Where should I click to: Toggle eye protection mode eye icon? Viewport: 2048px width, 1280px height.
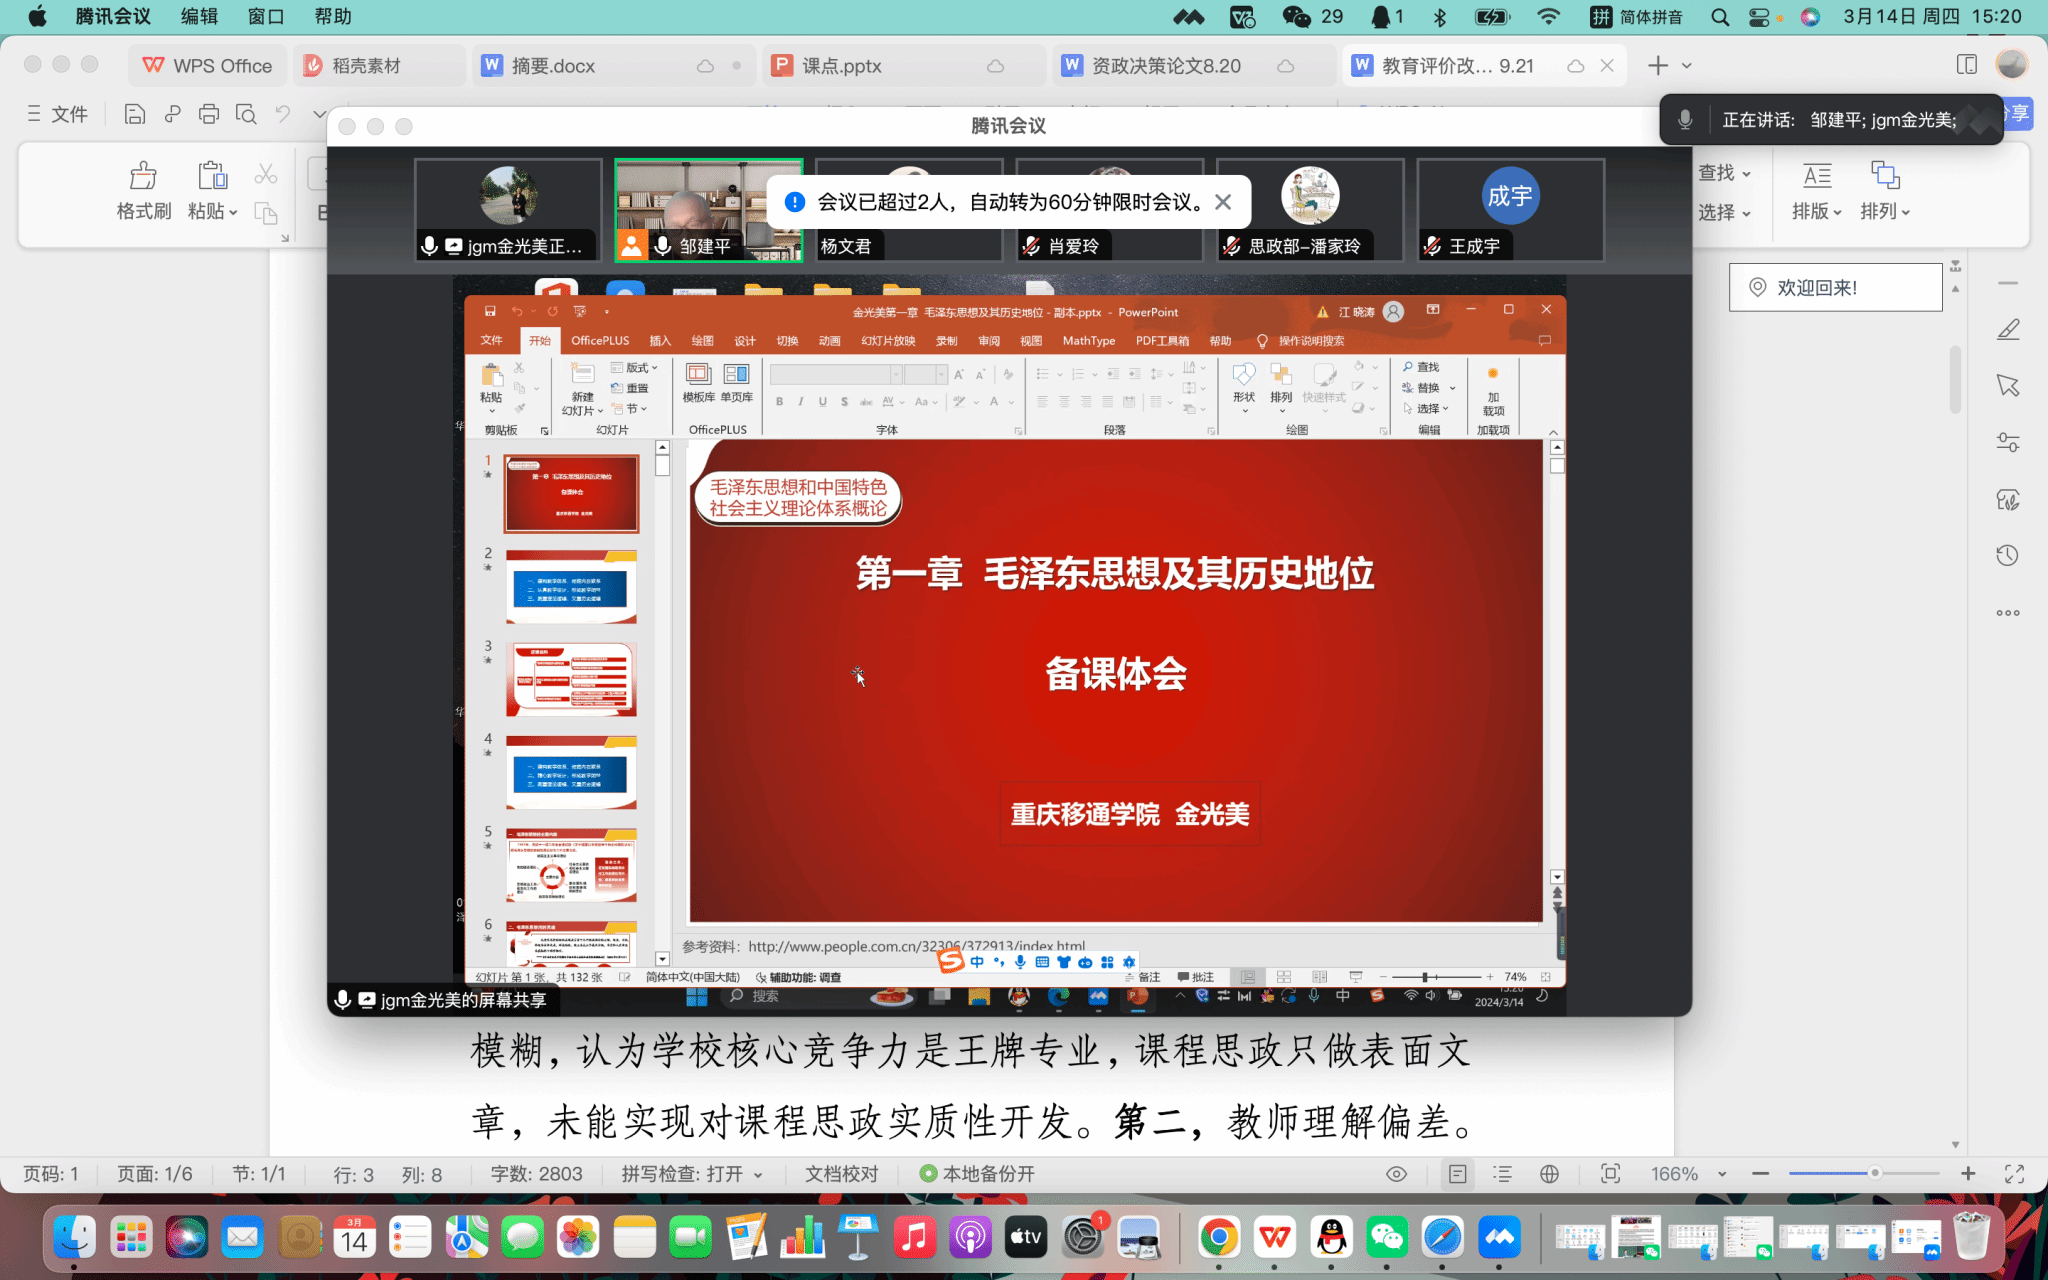(1396, 1174)
